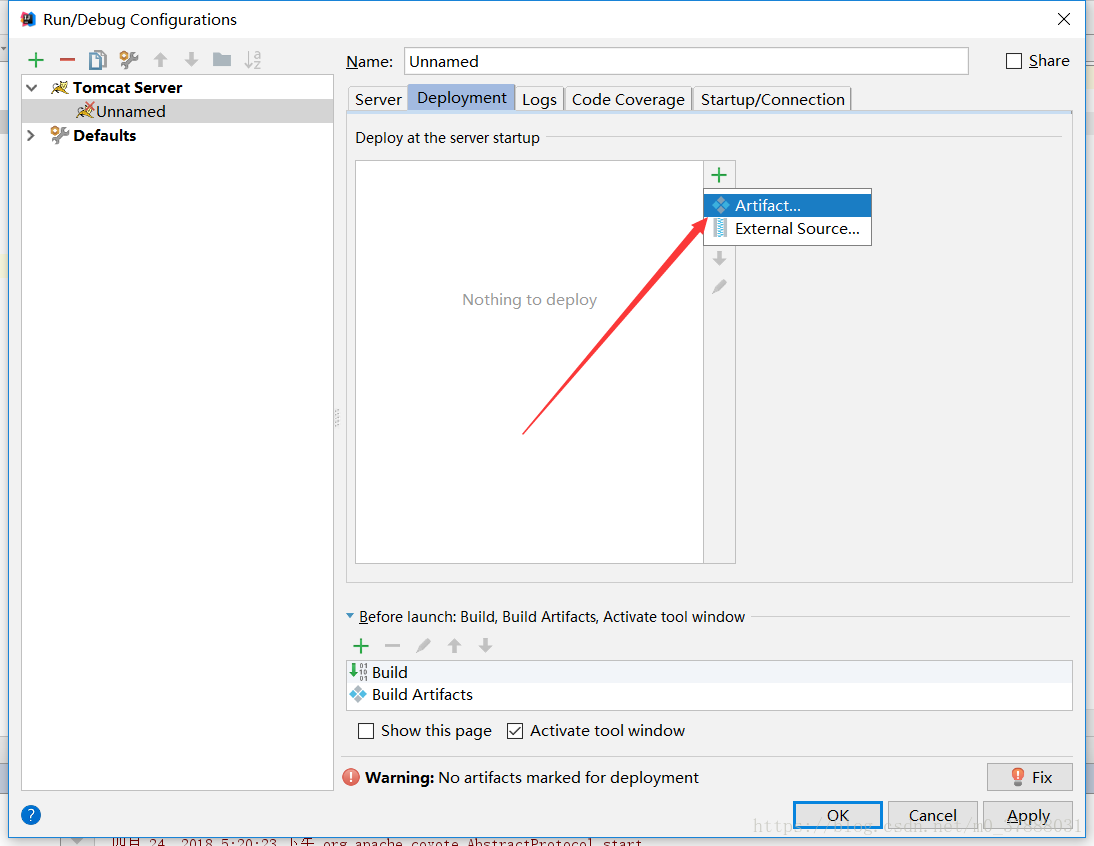Create new folder icon in left toolbar
The image size is (1094, 846).
(x=222, y=60)
